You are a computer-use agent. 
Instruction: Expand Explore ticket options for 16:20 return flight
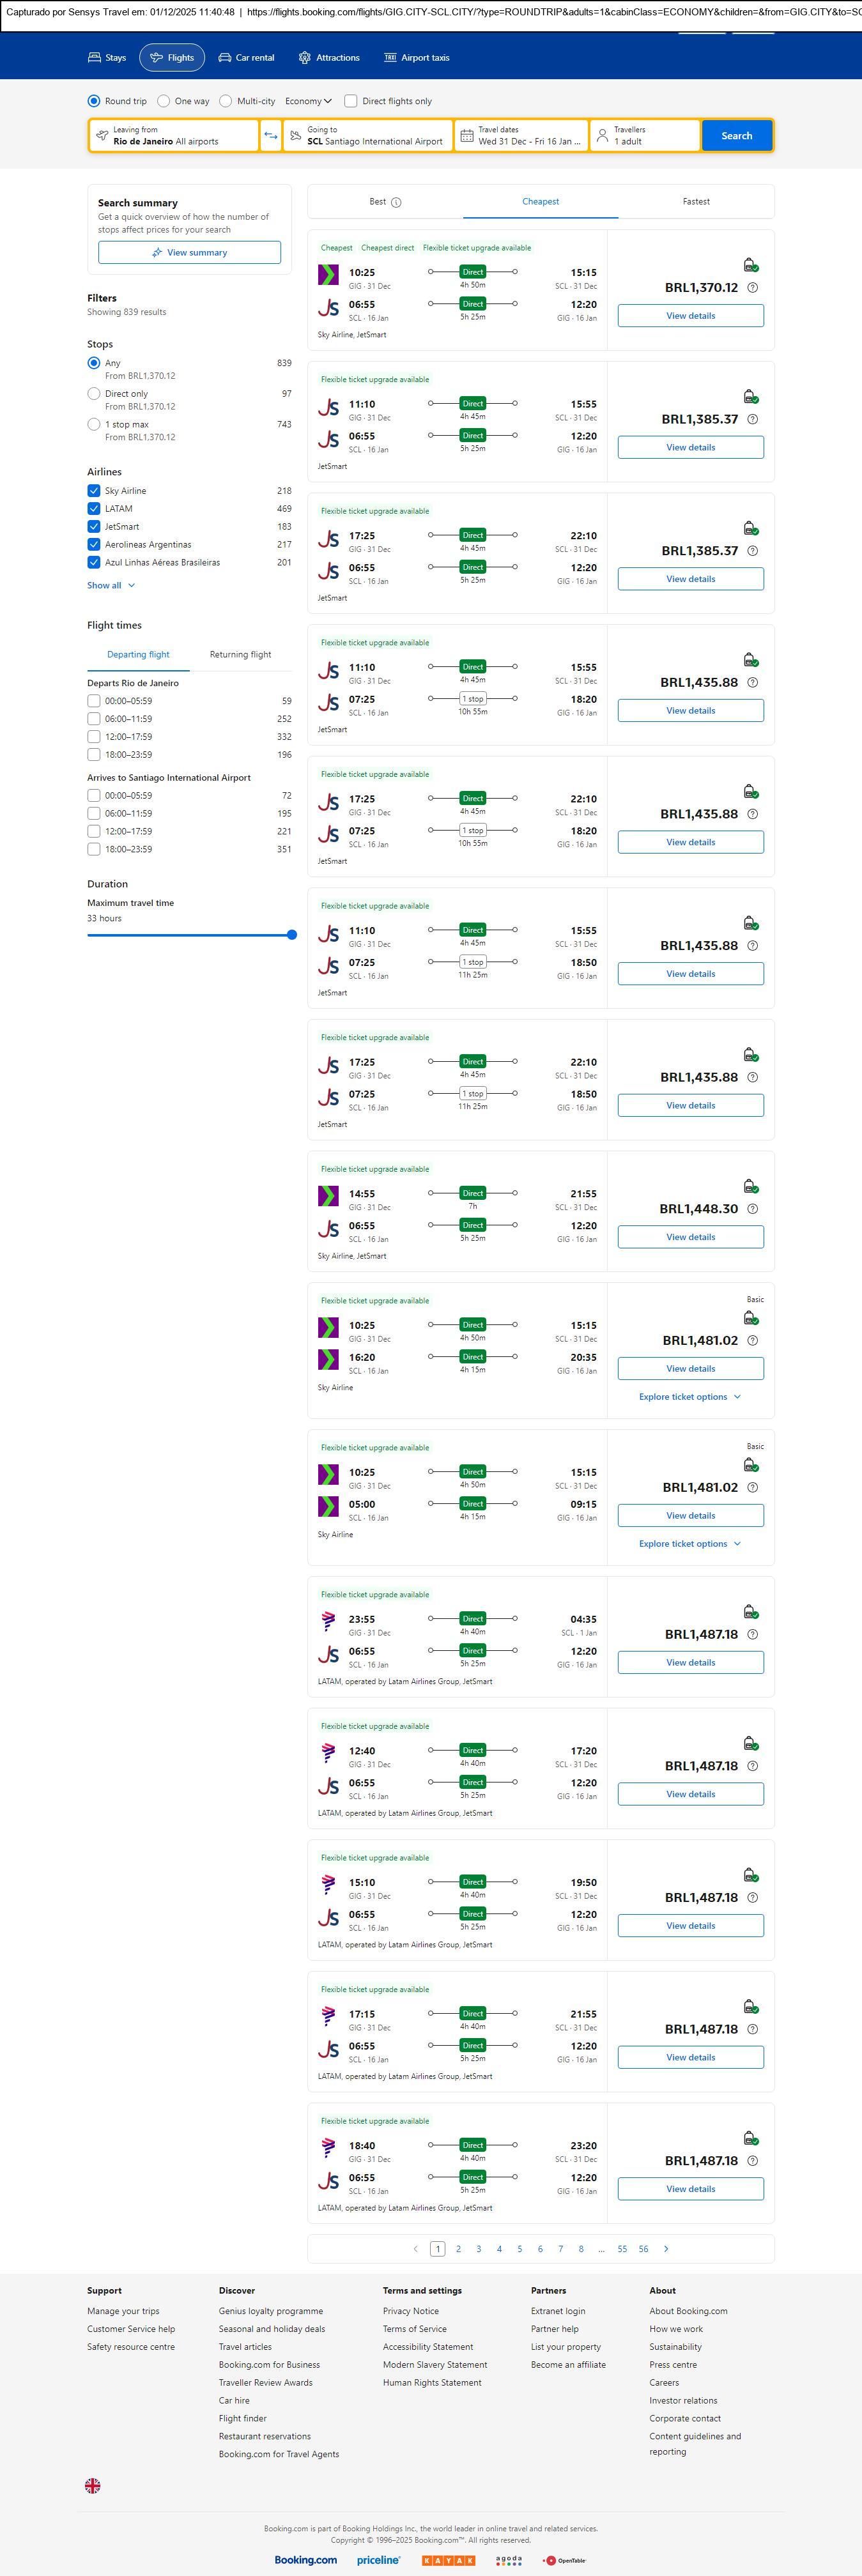click(690, 1397)
